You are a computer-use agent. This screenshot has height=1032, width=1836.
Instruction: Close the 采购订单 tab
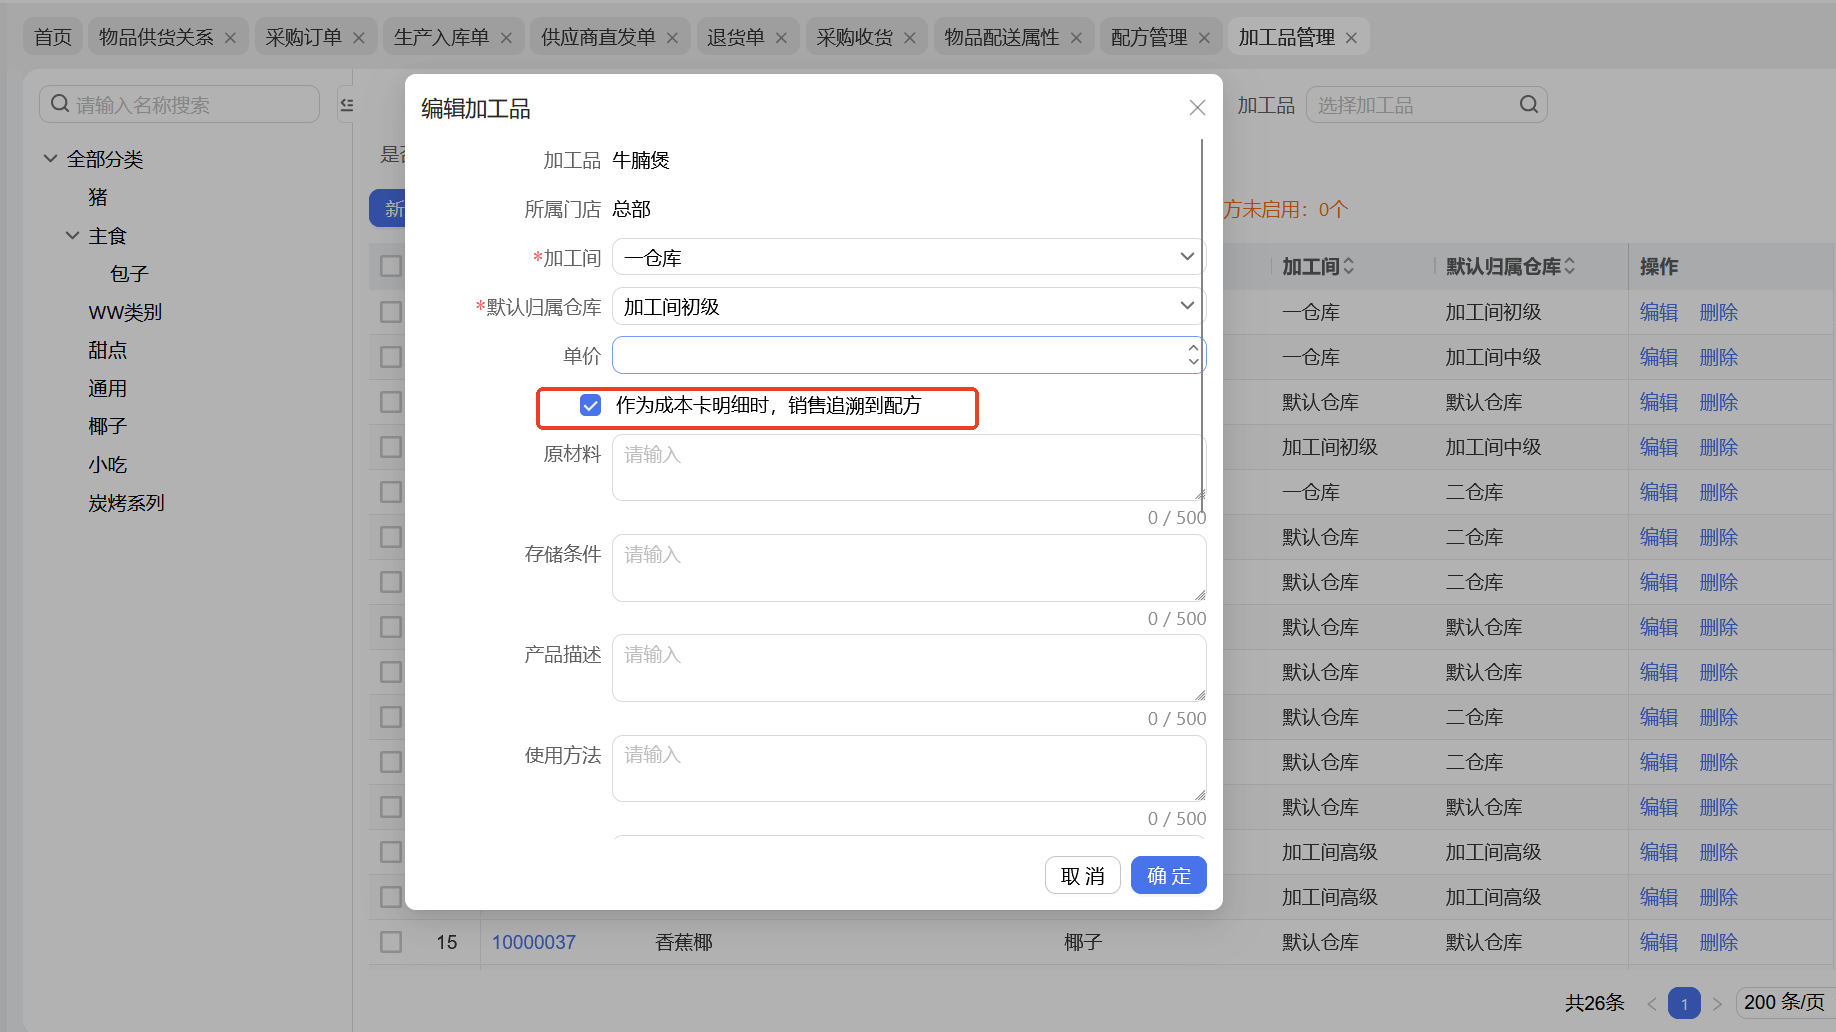tap(359, 38)
